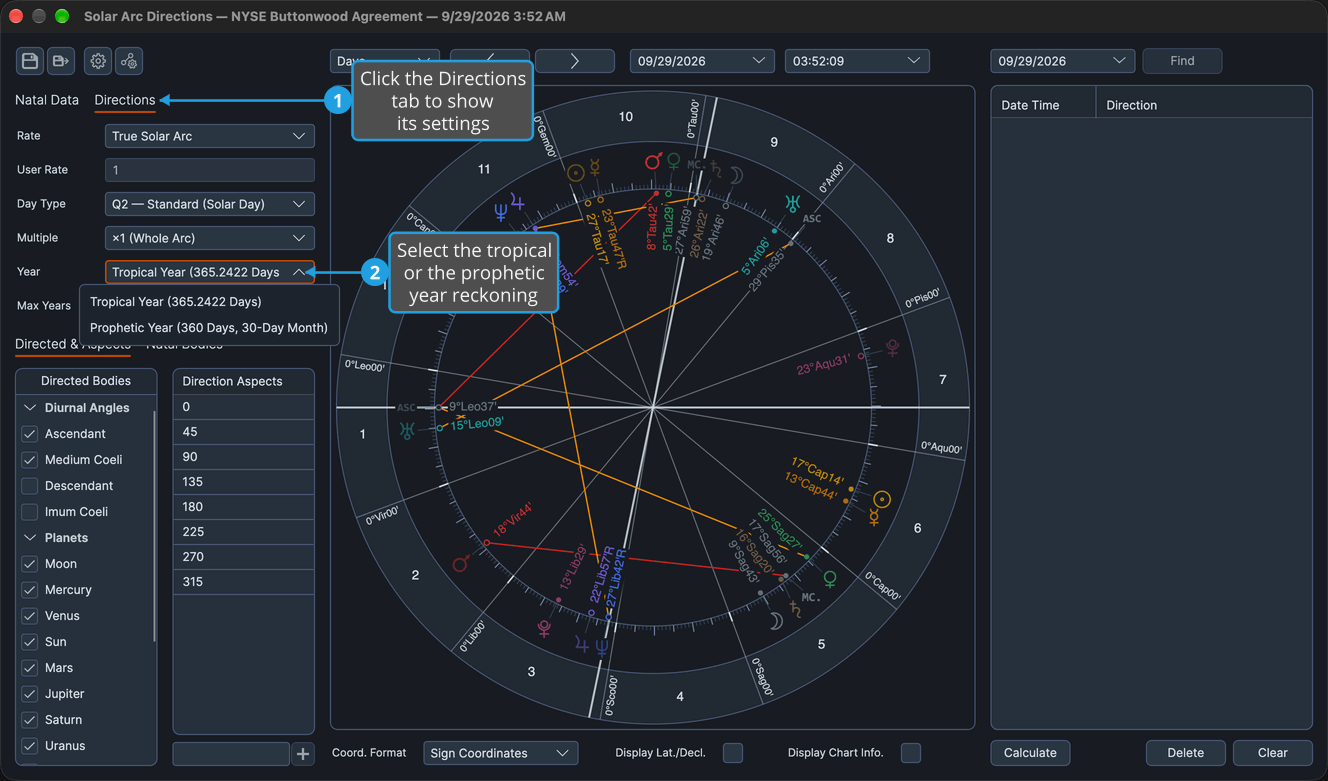Viewport: 1328px width, 781px height.
Task: Click the orange Sun glyph below house 11
Action: 576,173
